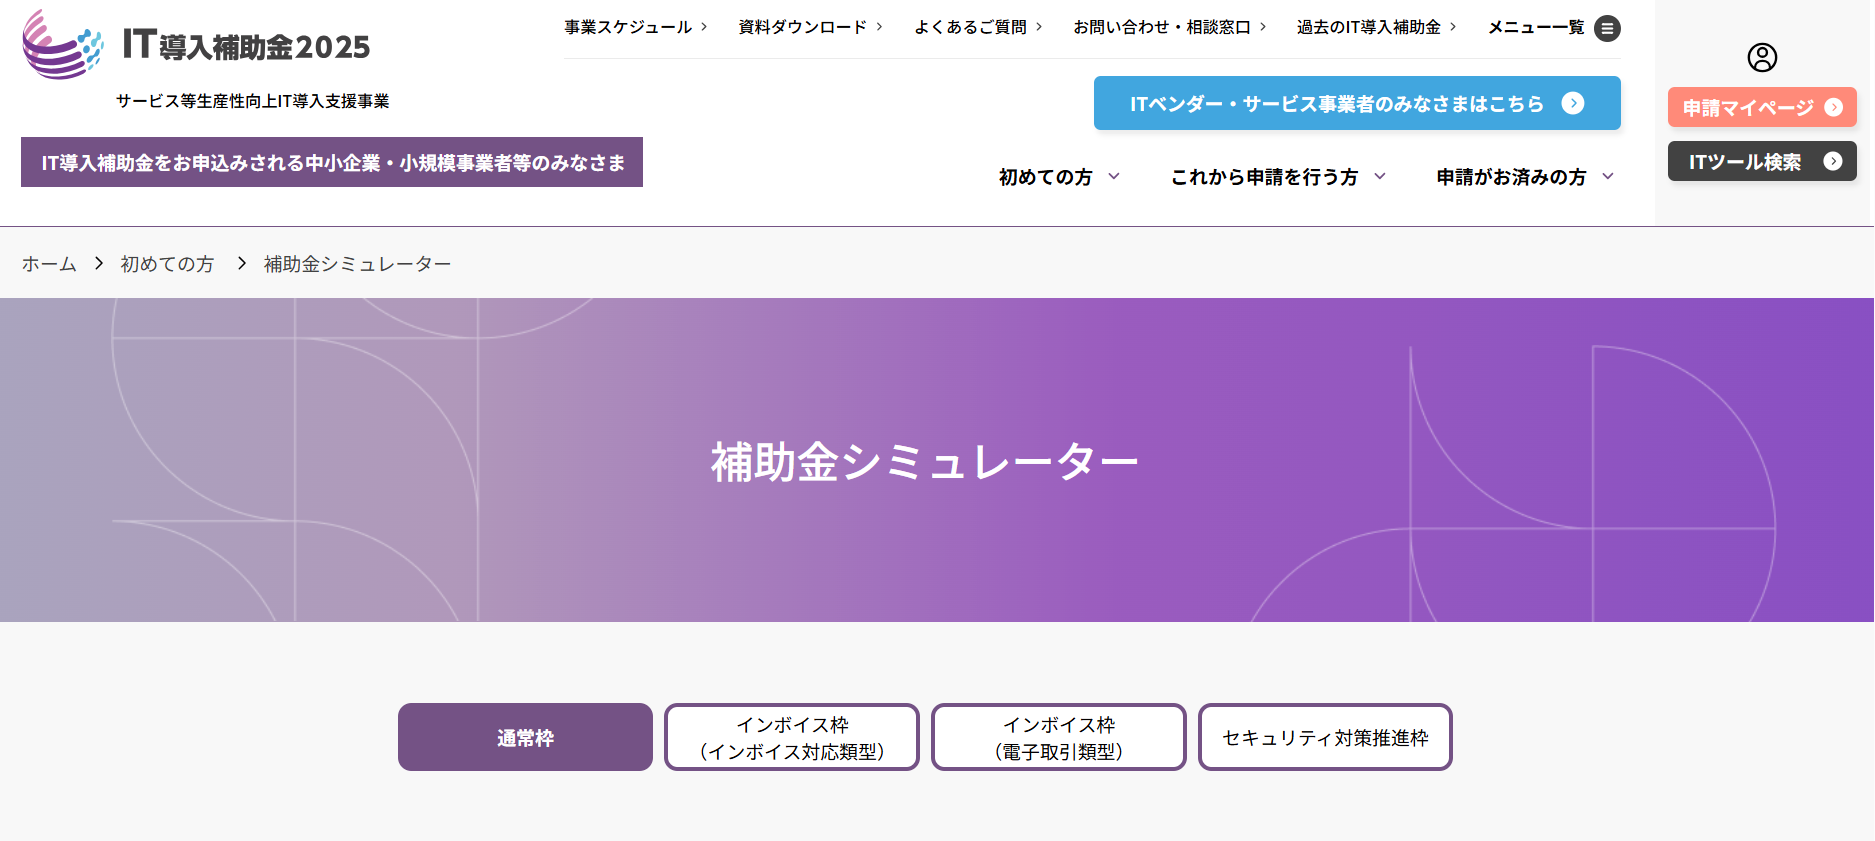Click the hamburger icon beside メニュー一覧
1875x841 pixels.
point(1607,28)
